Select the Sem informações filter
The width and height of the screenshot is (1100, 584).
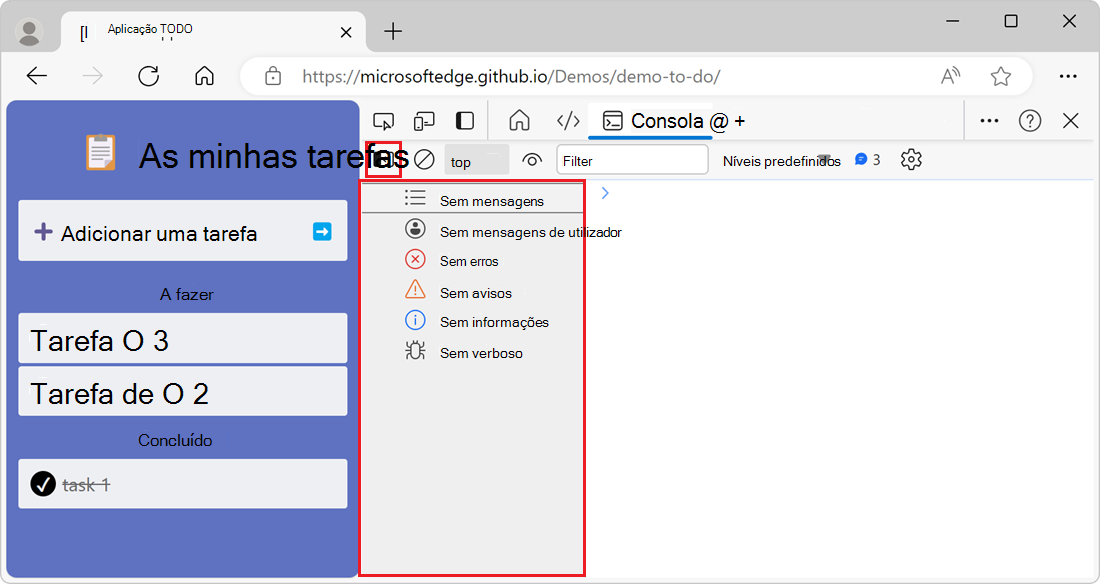tap(473, 321)
